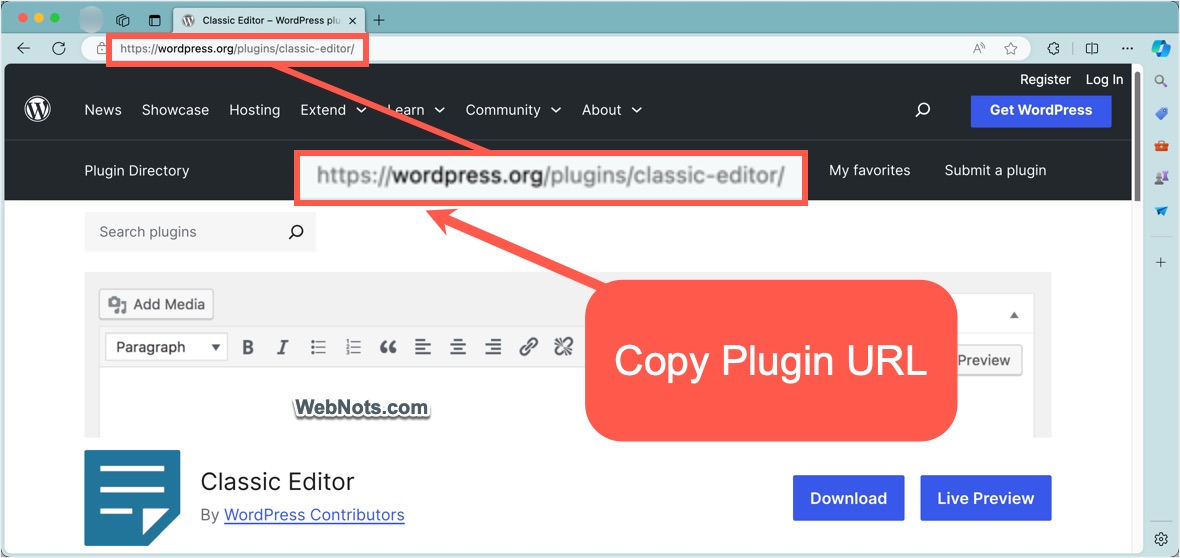Image resolution: width=1180 pixels, height=558 pixels.
Task: Click the site info lock icon
Action: pos(101,48)
